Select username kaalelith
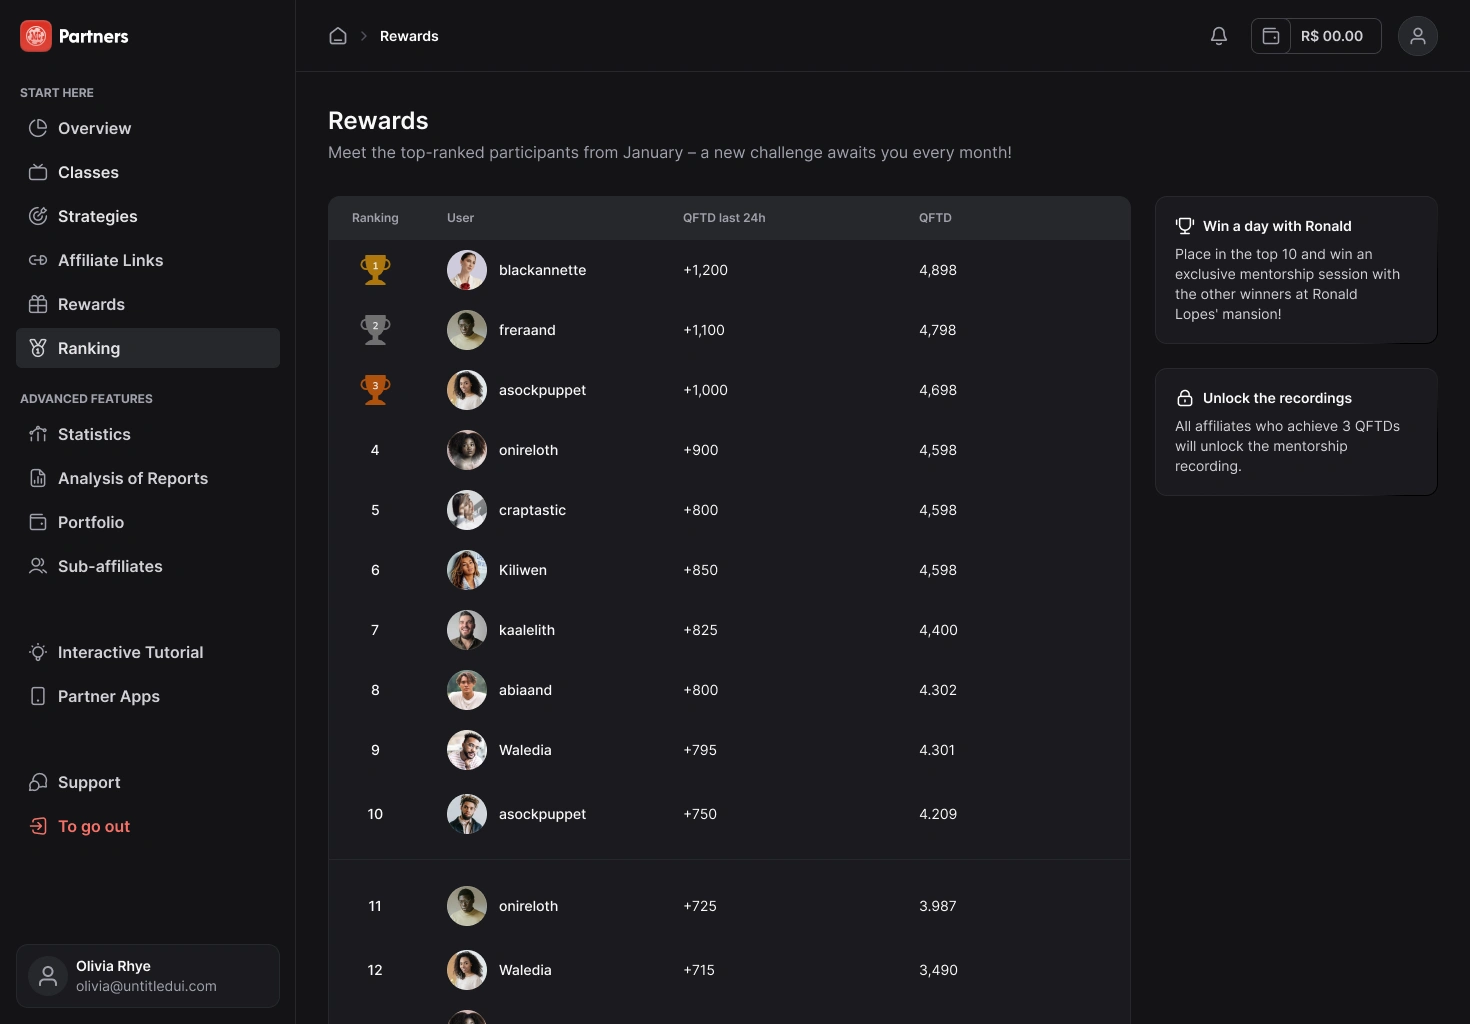This screenshot has height=1024, width=1470. tap(527, 630)
